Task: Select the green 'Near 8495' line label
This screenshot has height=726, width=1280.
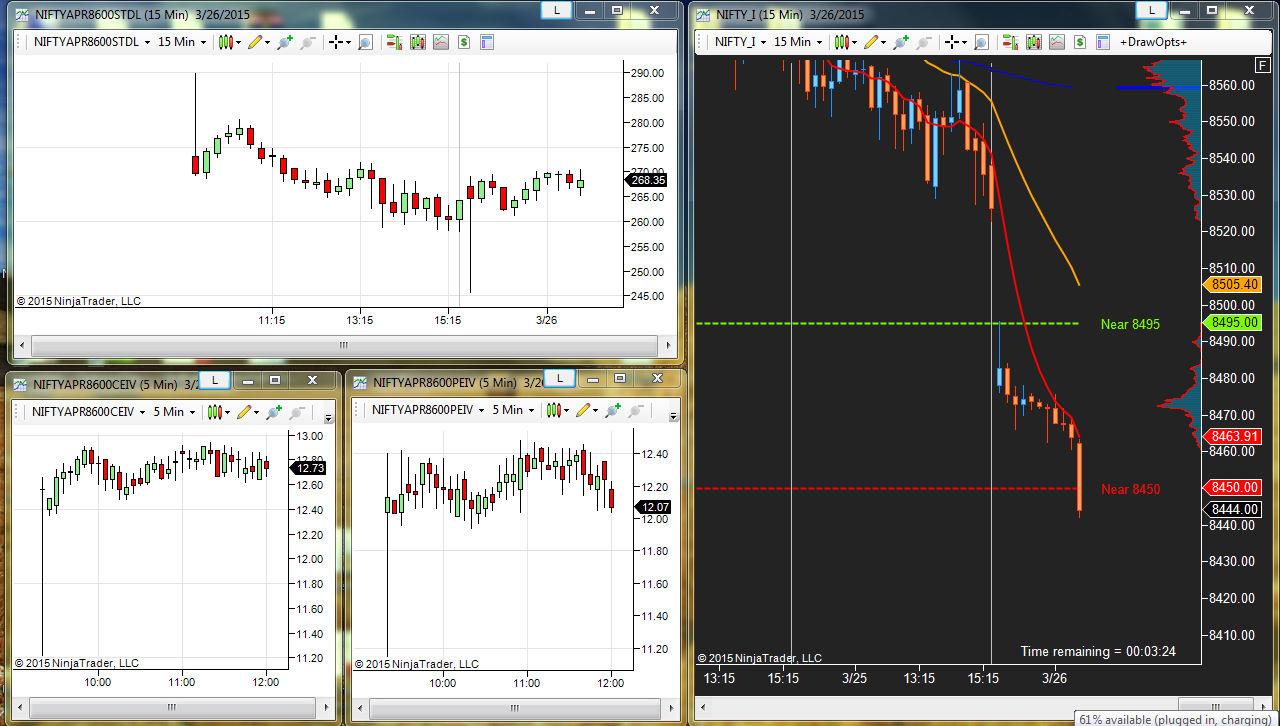Action: point(1130,324)
